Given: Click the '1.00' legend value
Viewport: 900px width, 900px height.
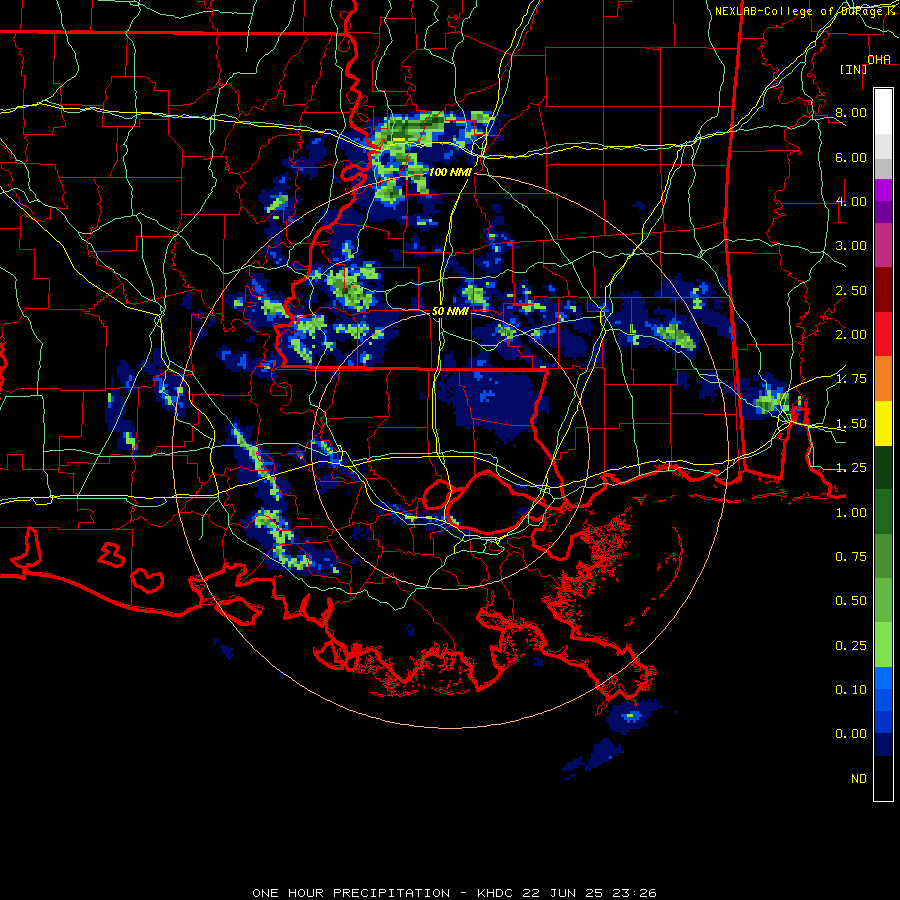Looking at the screenshot, I should (851, 513).
